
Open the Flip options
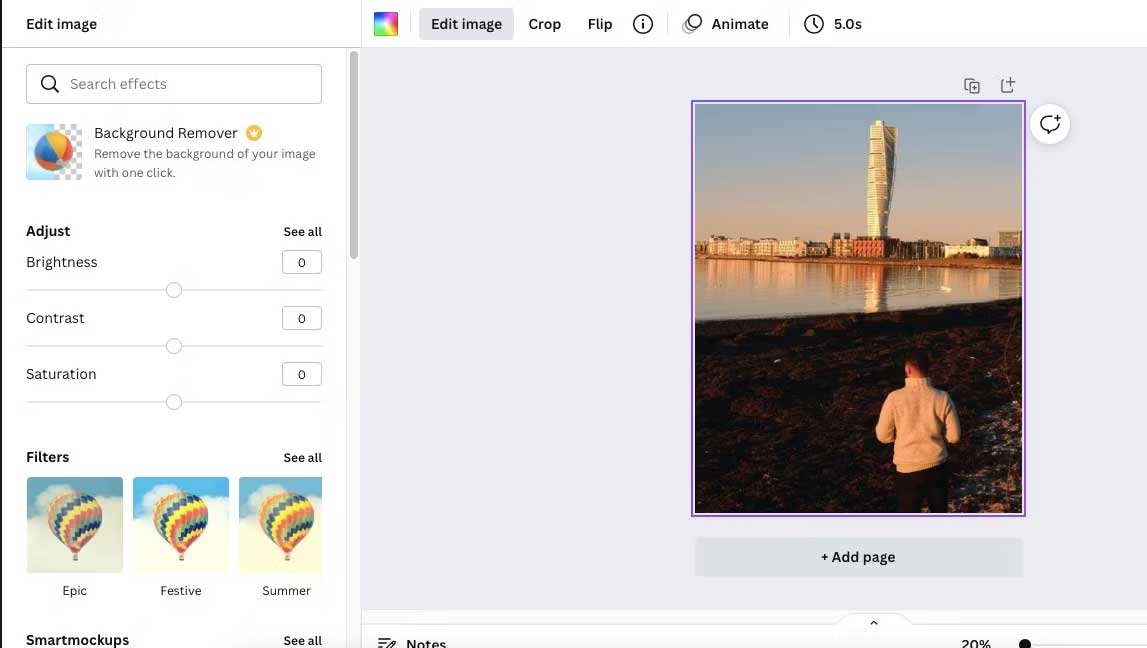coord(599,23)
